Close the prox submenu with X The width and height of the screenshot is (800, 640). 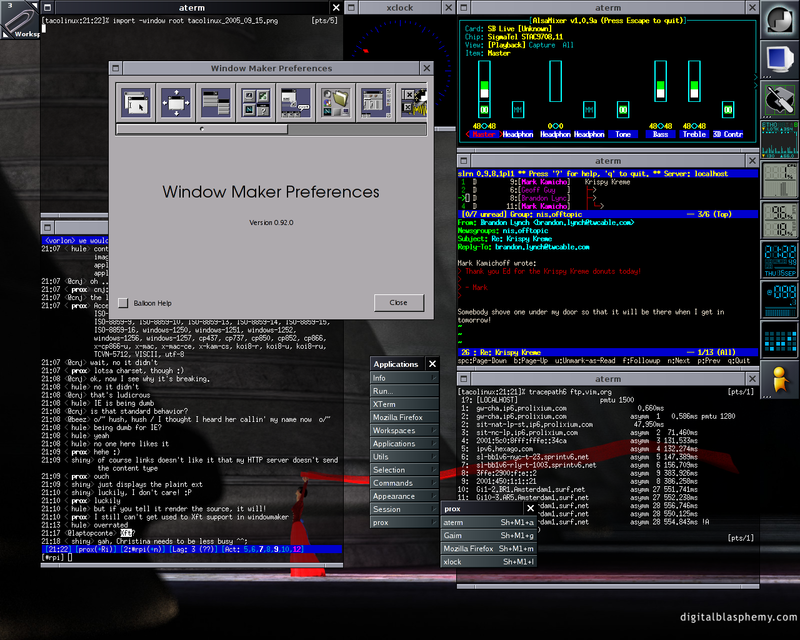pos(530,508)
